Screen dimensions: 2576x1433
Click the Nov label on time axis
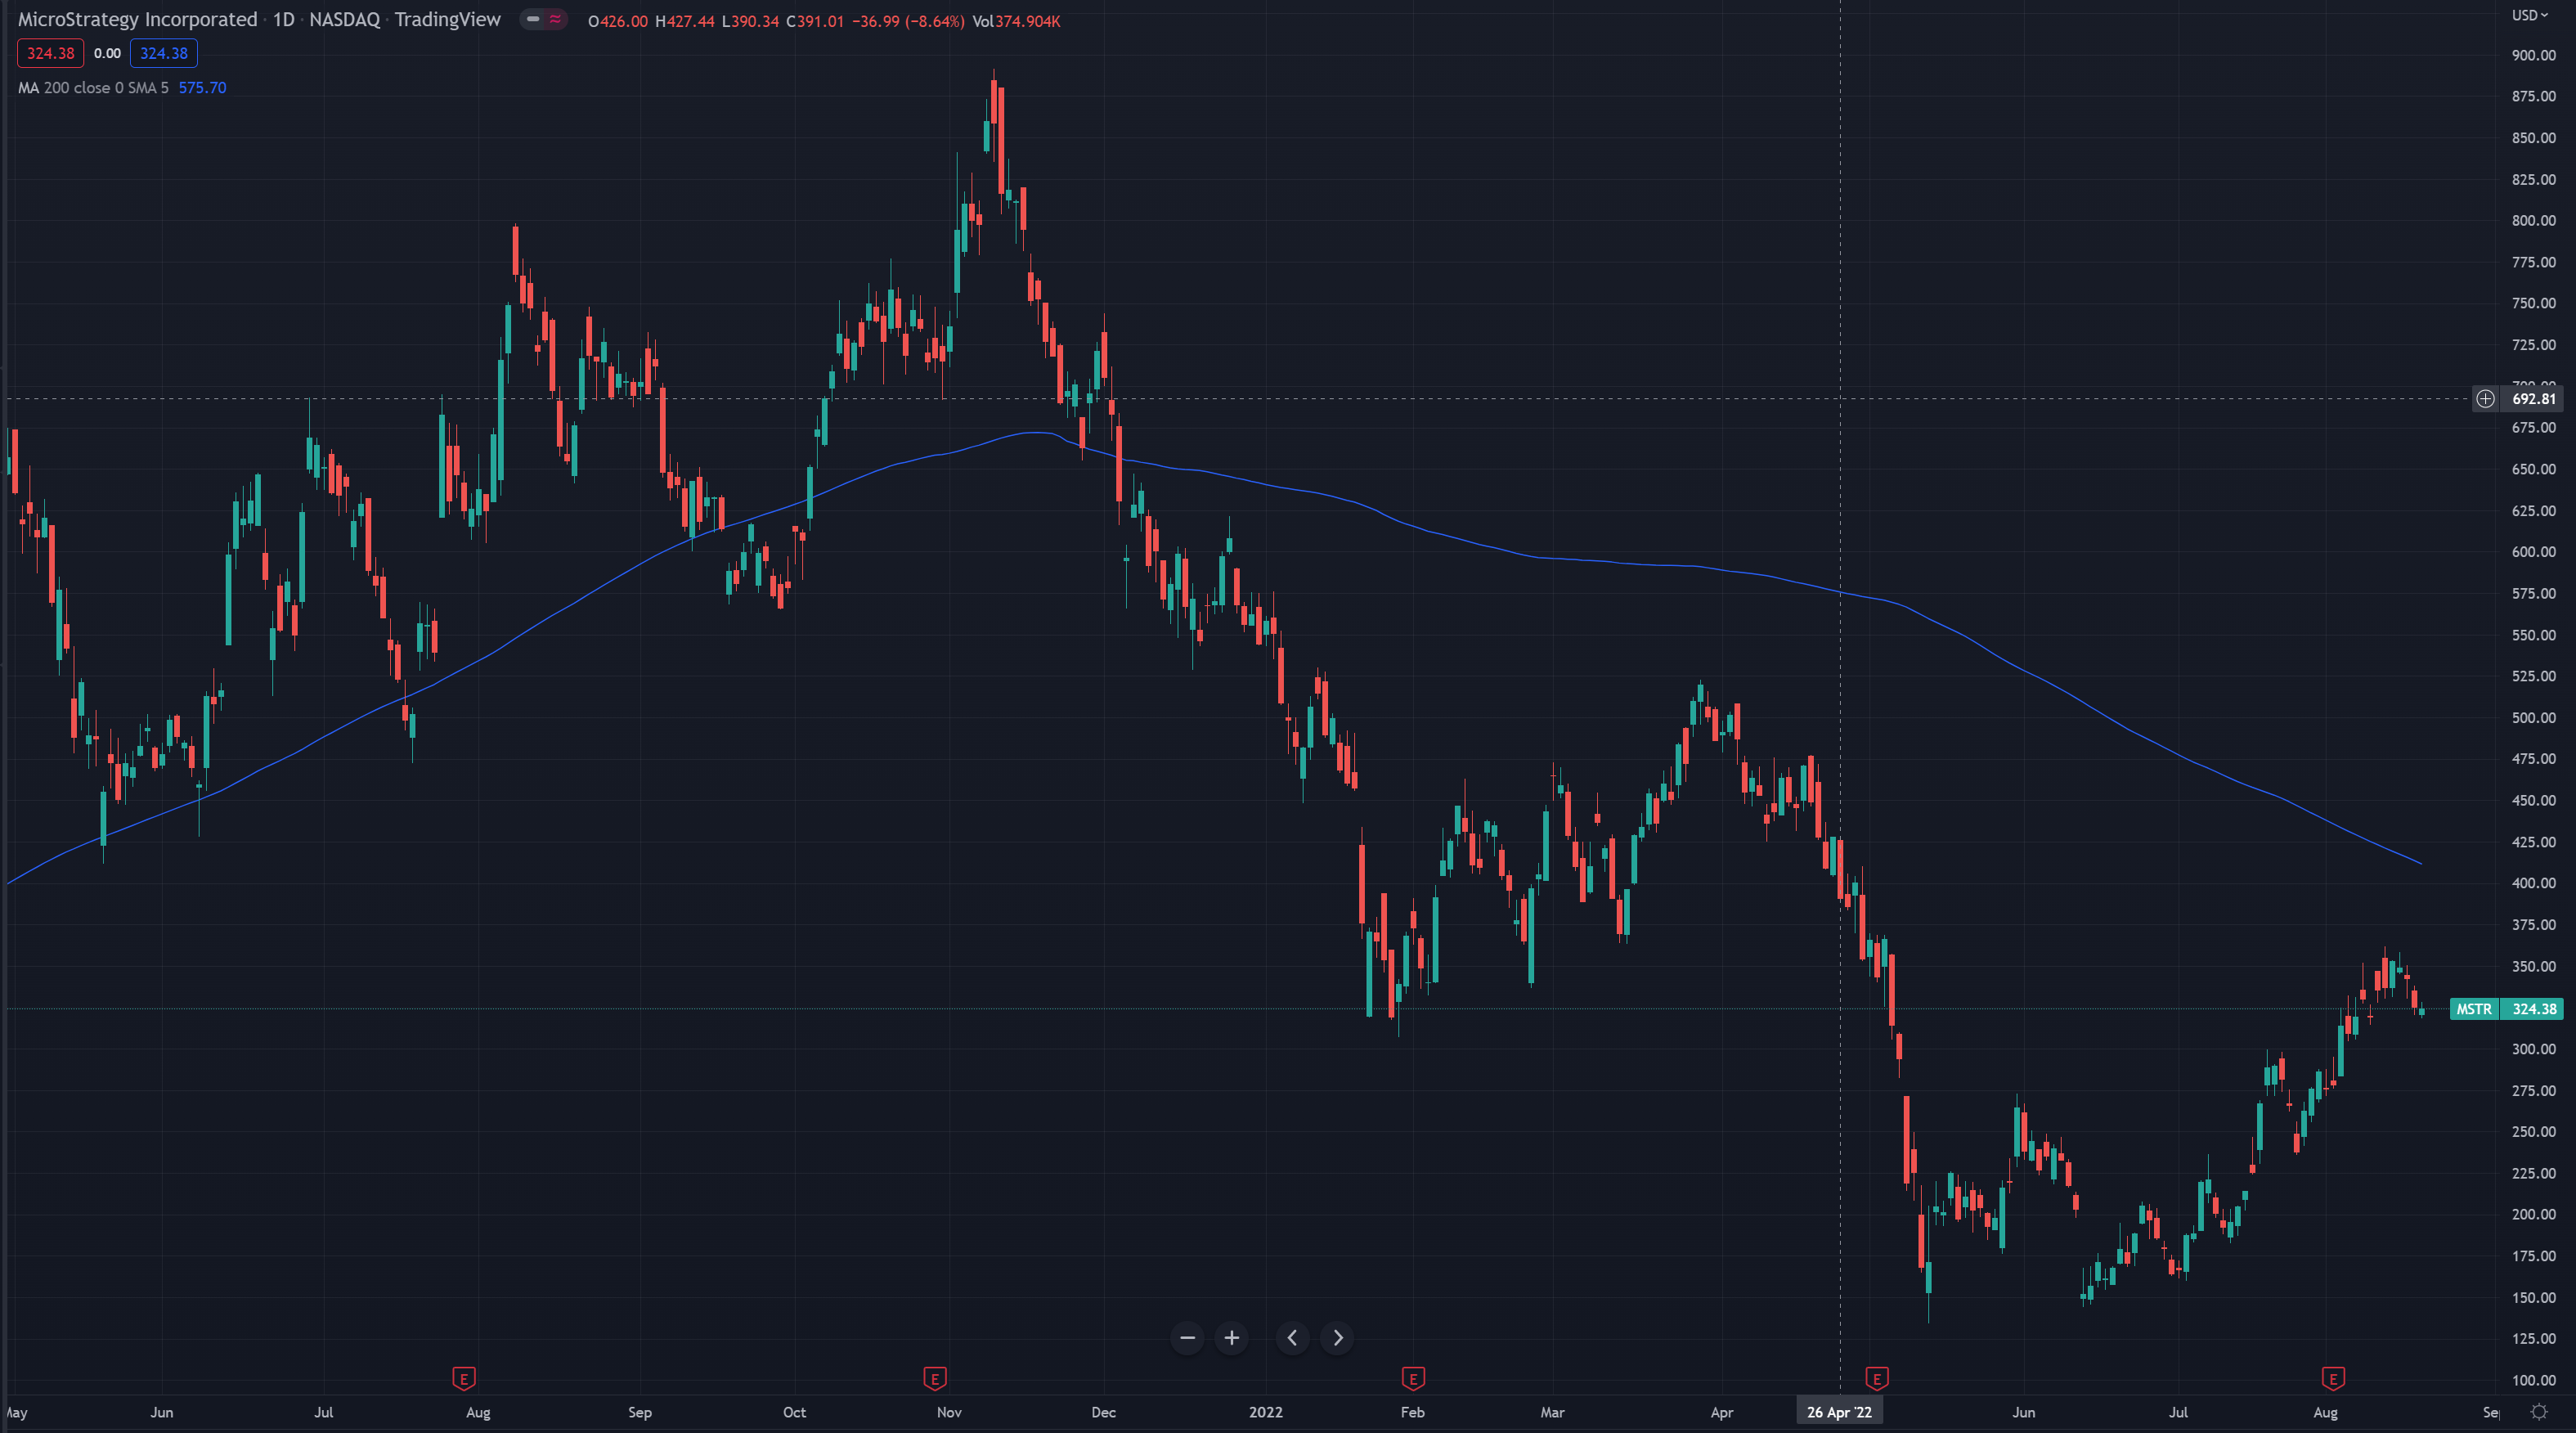(x=949, y=1412)
